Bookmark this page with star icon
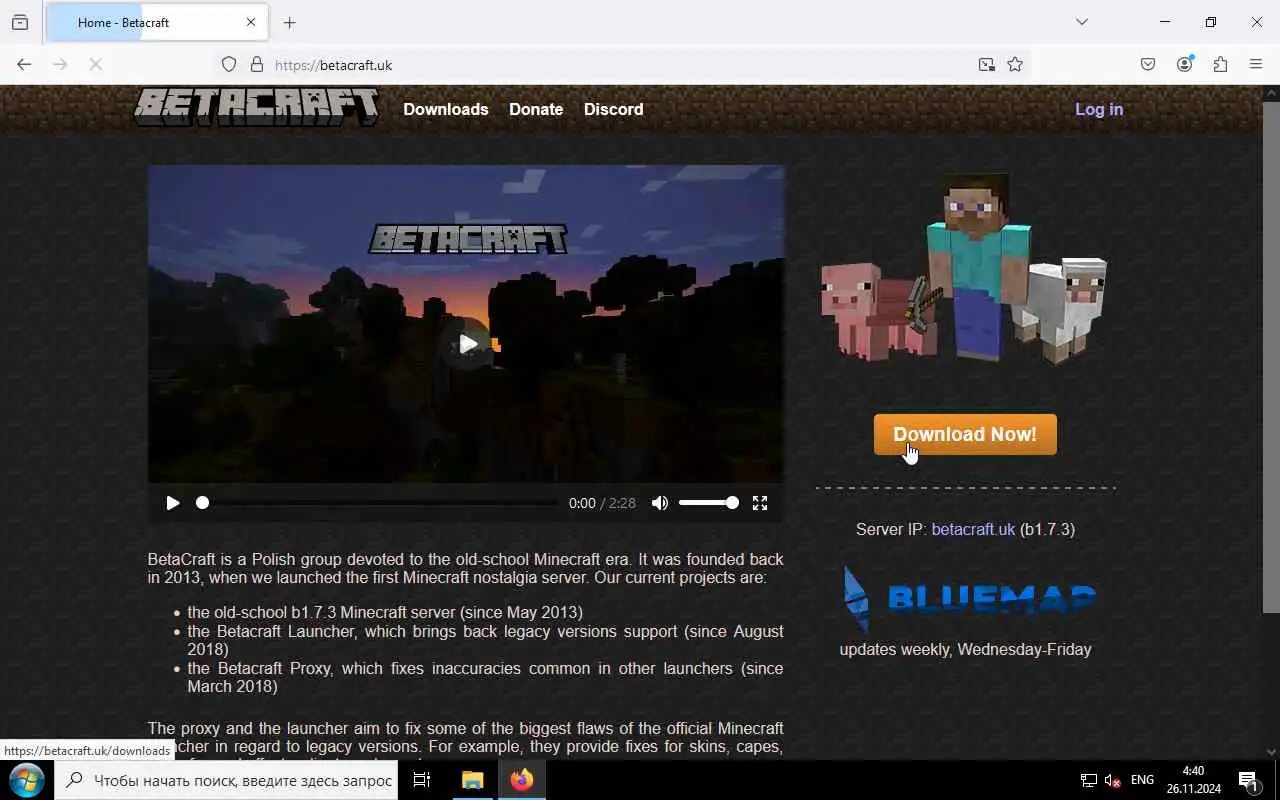Image resolution: width=1280 pixels, height=800 pixels. tap(1015, 64)
